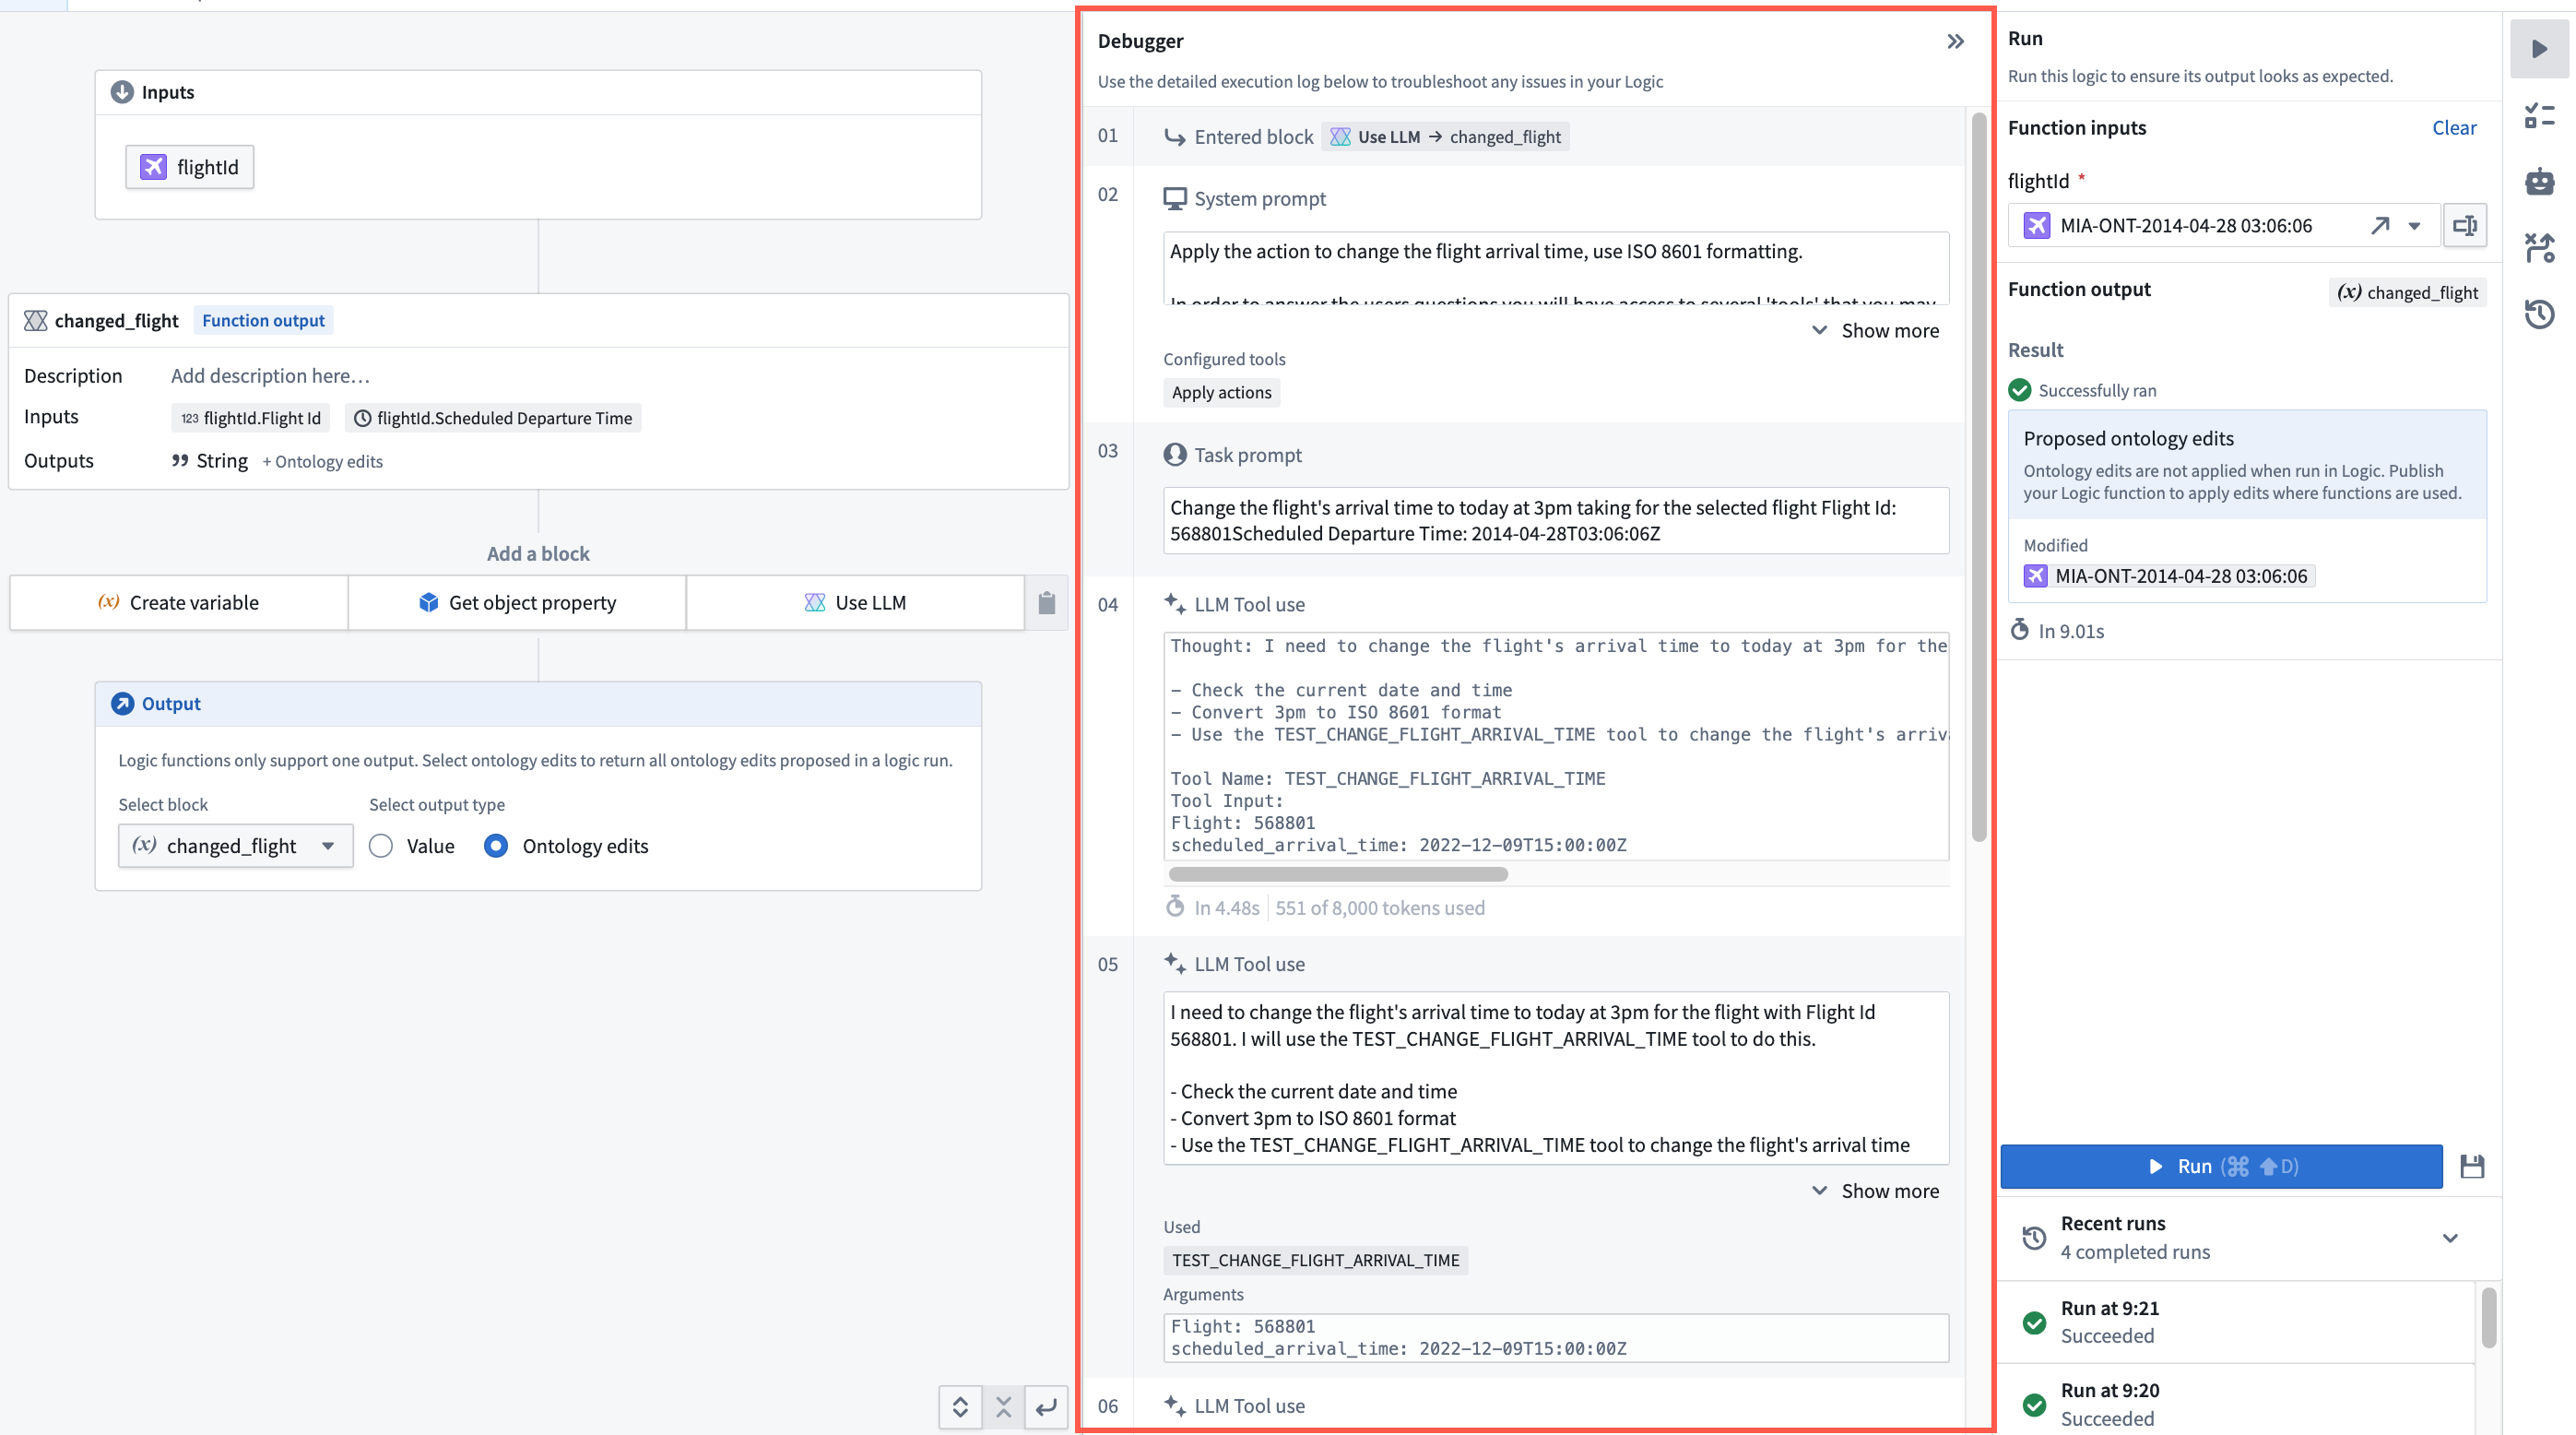Save run inputs with floppy disk icon
The height and width of the screenshot is (1435, 2576).
2472,1166
